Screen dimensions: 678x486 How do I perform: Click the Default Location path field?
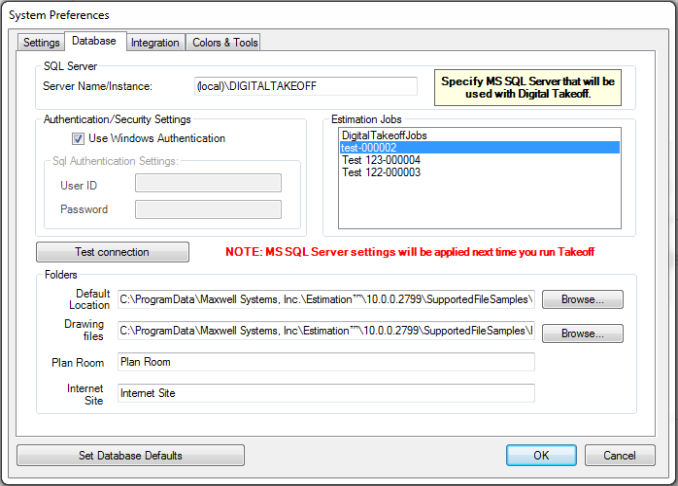click(326, 299)
